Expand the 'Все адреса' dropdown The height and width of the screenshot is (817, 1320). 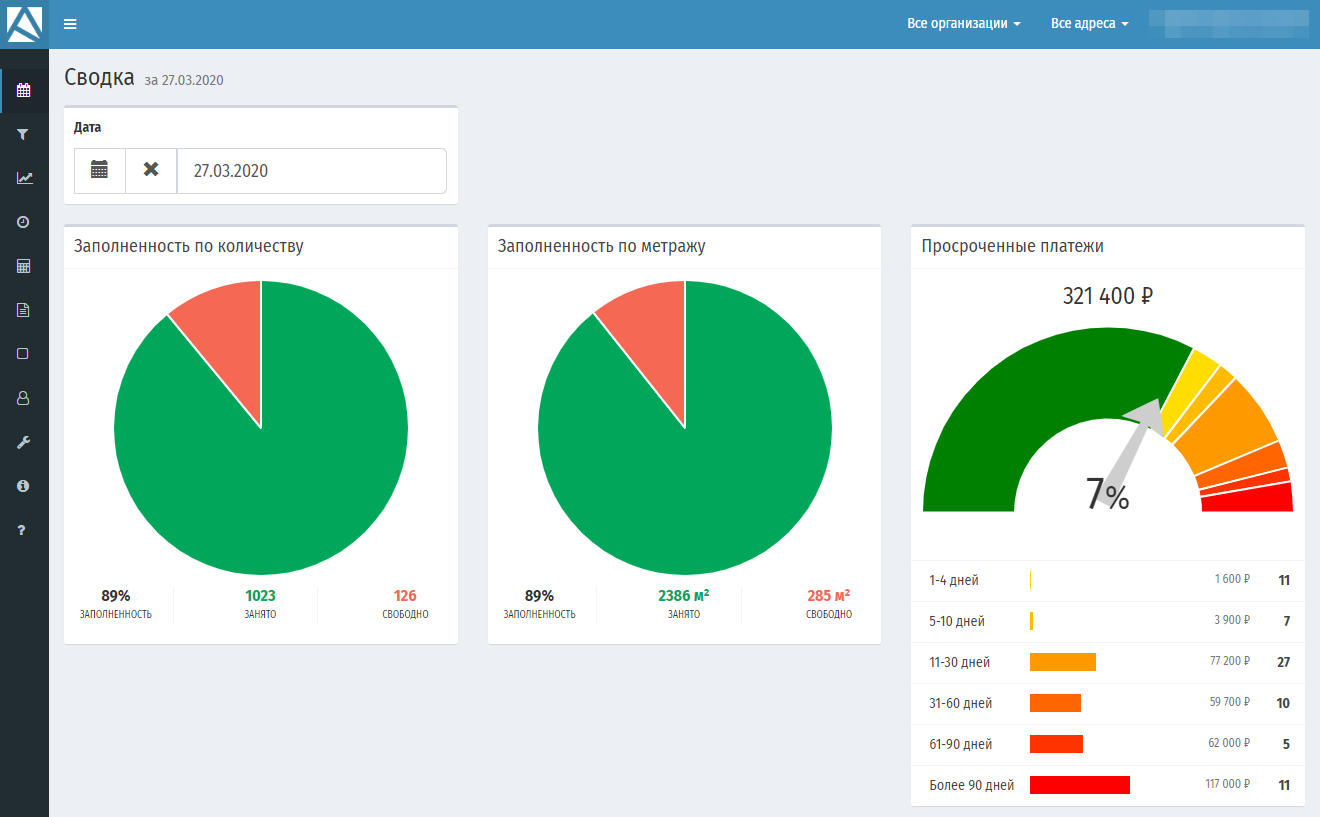pyautogui.click(x=1089, y=24)
